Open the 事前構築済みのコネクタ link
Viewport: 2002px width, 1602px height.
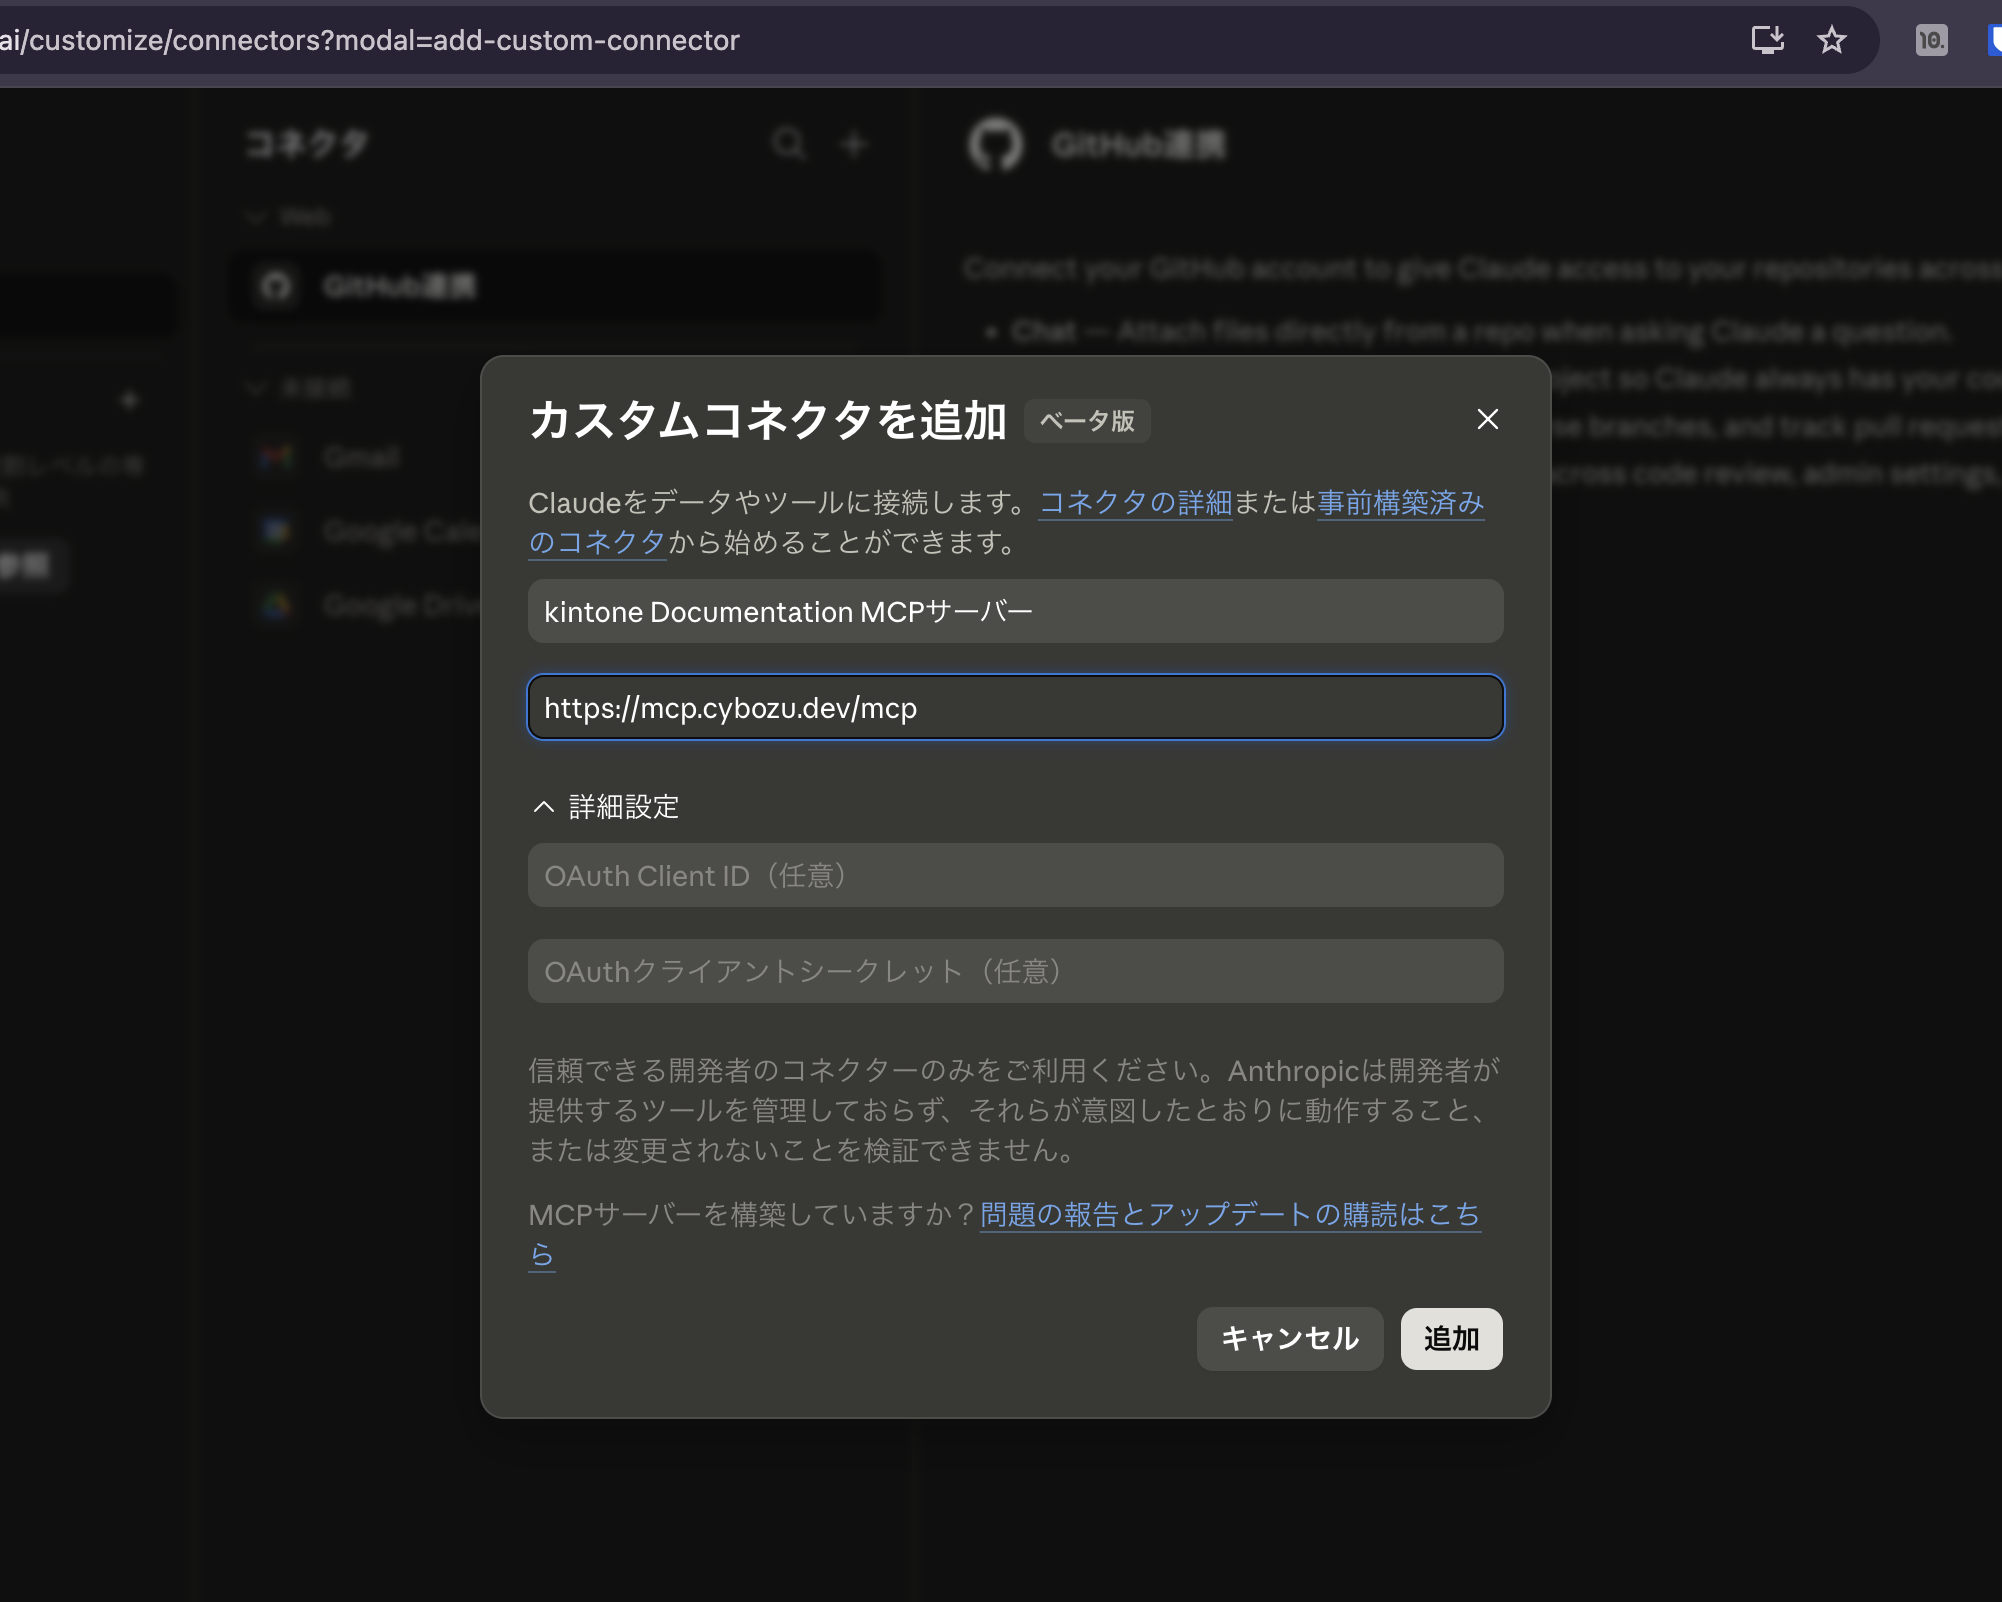click(1400, 503)
